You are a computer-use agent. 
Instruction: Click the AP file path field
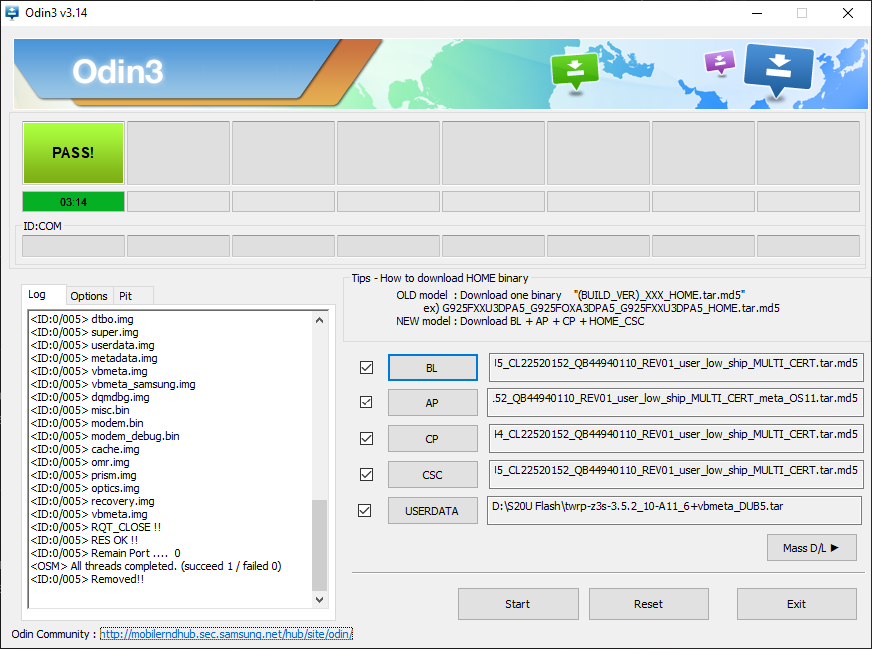[675, 402]
